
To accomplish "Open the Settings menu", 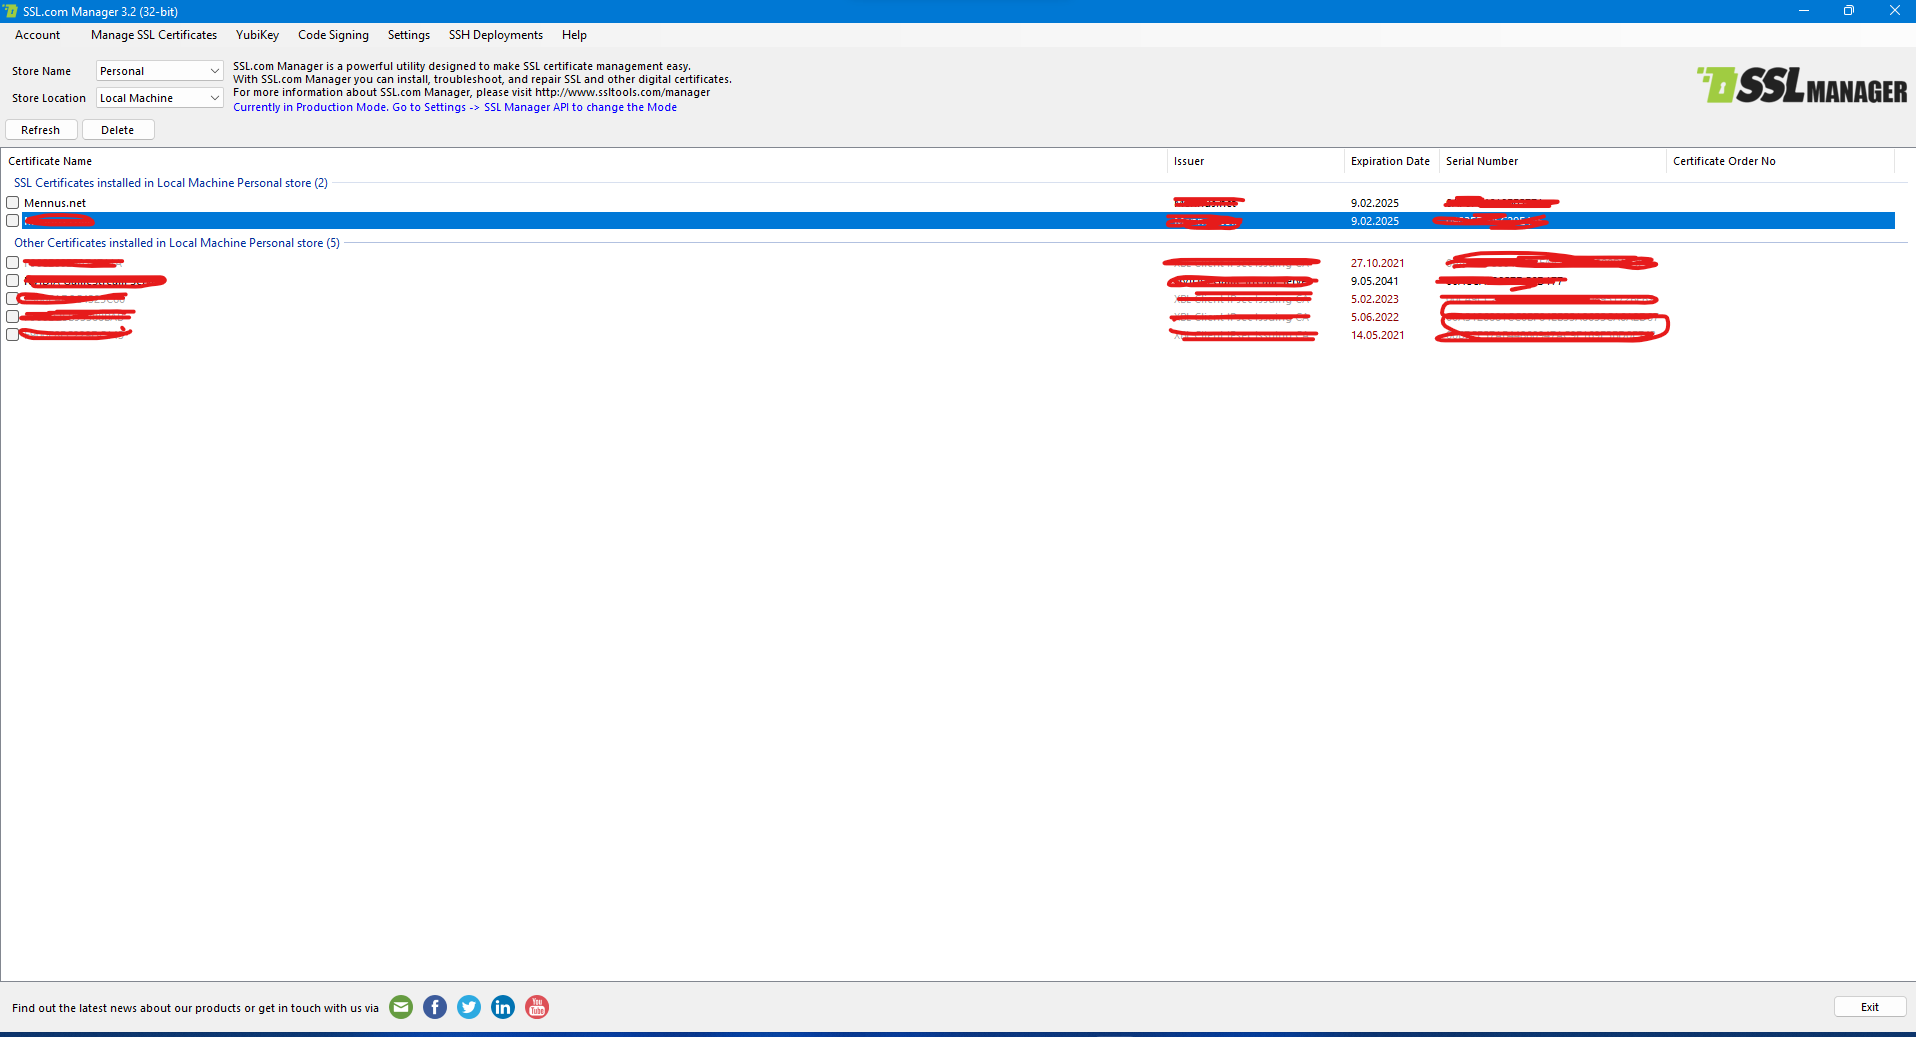I will coord(409,35).
